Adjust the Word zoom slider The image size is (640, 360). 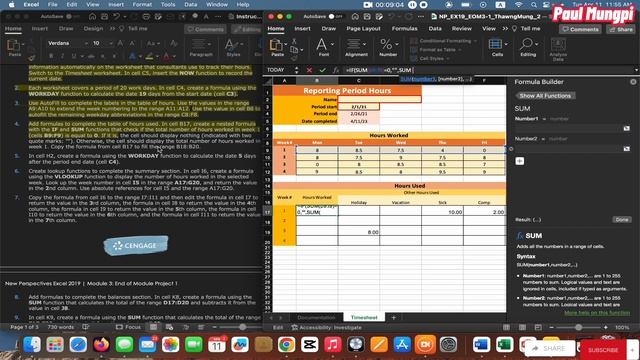243,327
